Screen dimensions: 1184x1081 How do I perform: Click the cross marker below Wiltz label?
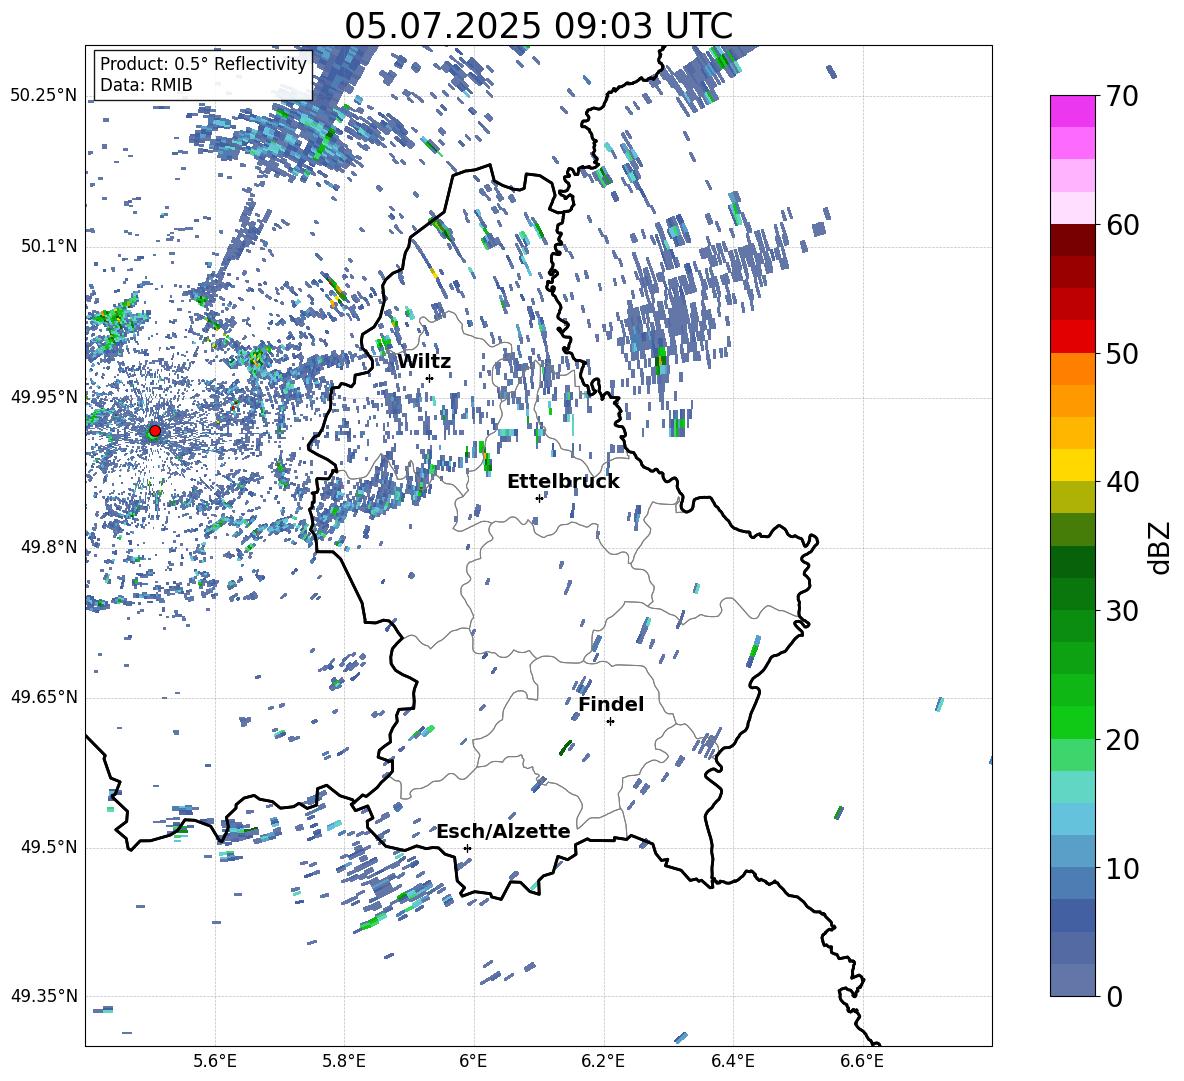point(430,378)
